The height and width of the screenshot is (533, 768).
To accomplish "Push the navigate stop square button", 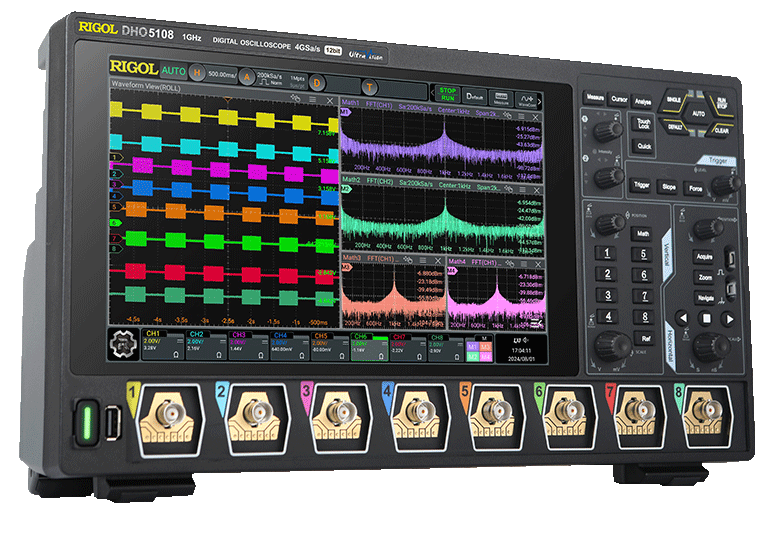I will (706, 319).
